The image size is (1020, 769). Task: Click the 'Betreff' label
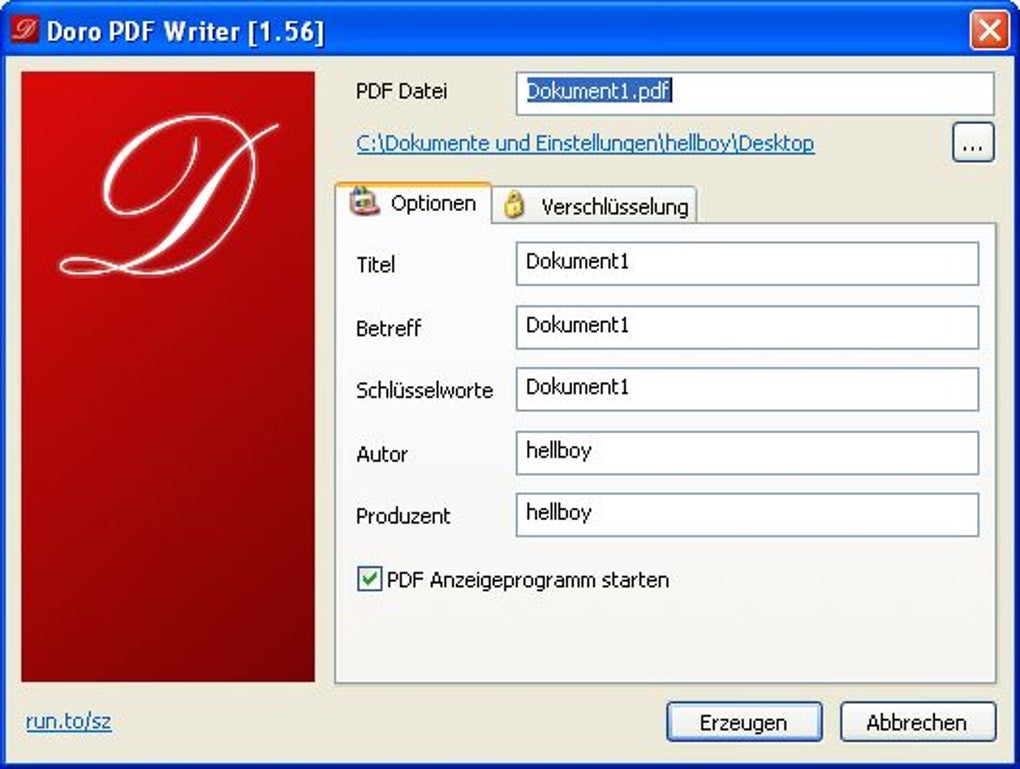coord(388,327)
